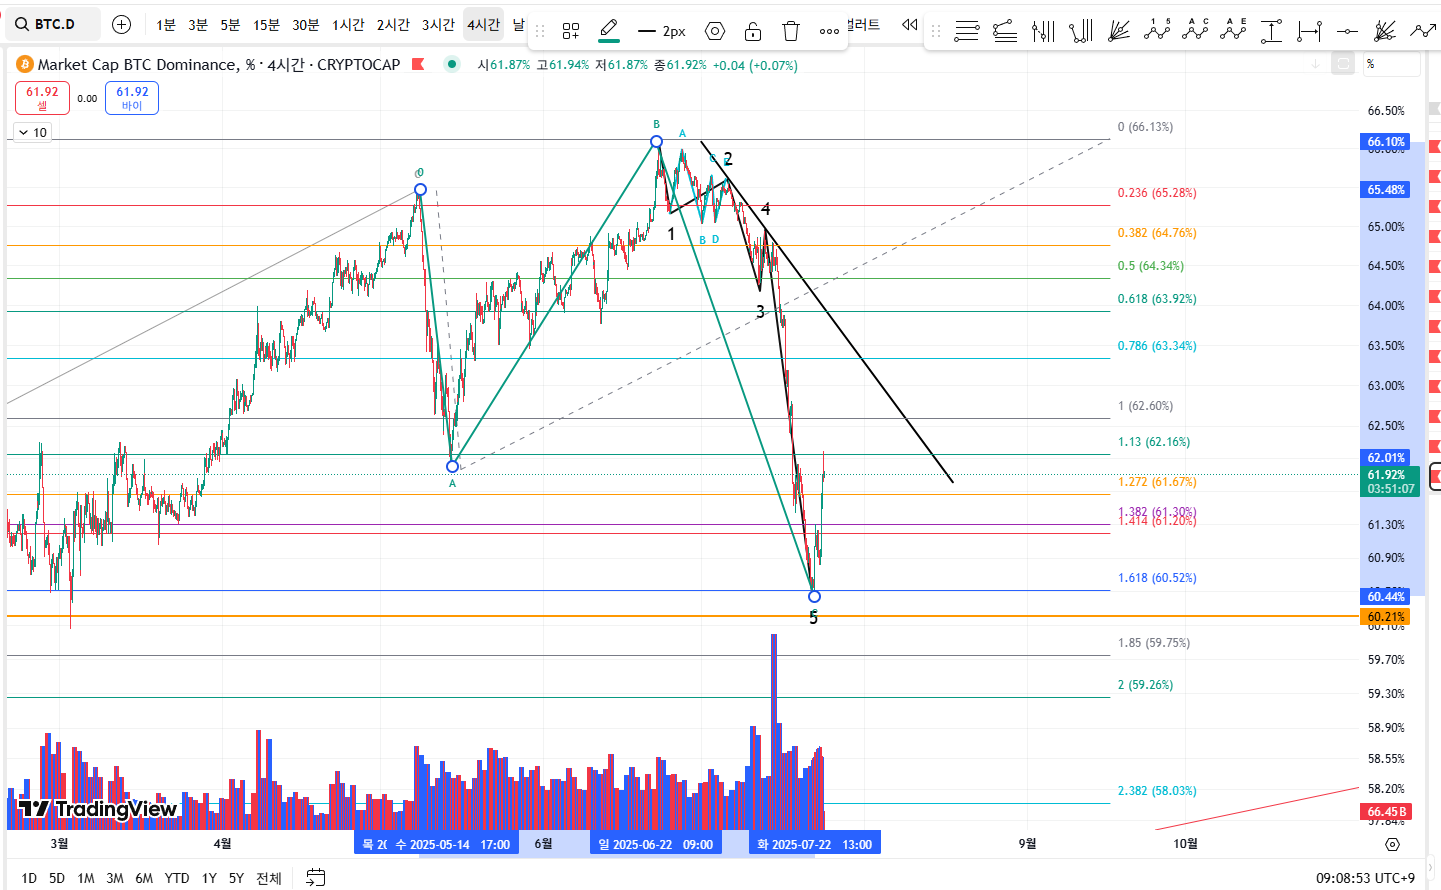Click the 0.618 (63.92%) Fib label
The height and width of the screenshot is (890, 1441).
pyautogui.click(x=1157, y=299)
